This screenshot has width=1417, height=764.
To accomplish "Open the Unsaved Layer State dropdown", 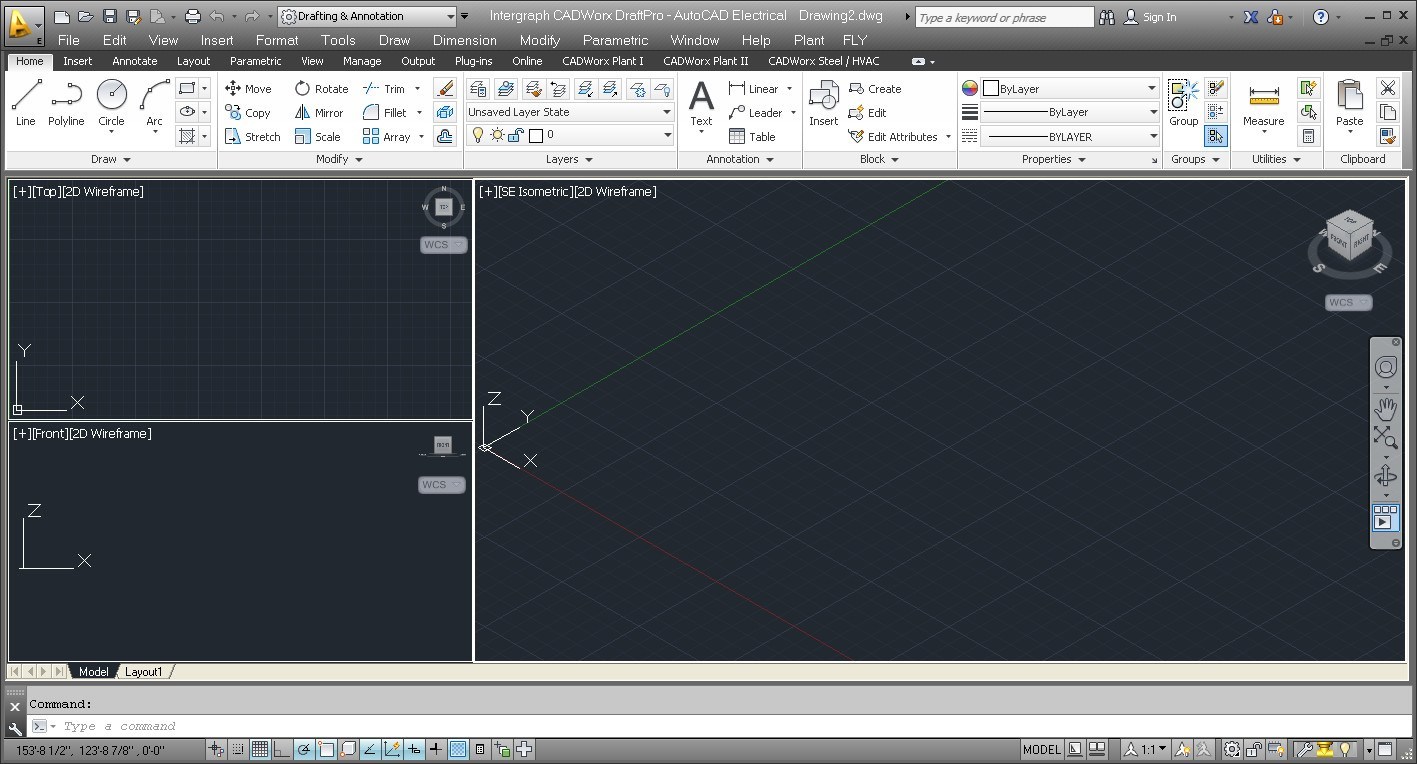I will 570,112.
